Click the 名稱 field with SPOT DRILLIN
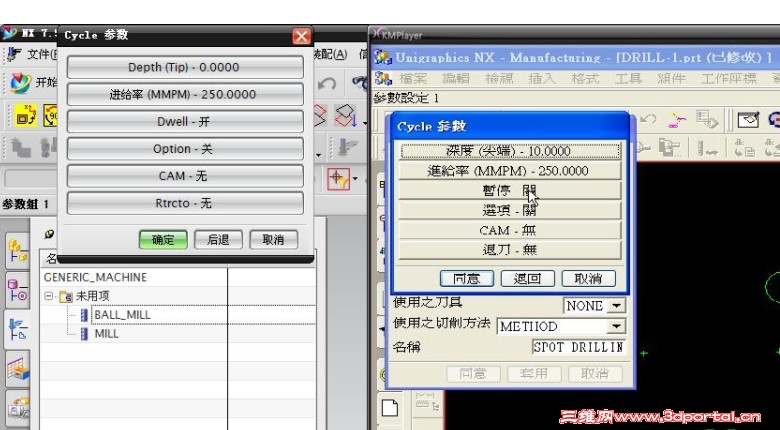Screen dimensions: 780x430 [579, 347]
